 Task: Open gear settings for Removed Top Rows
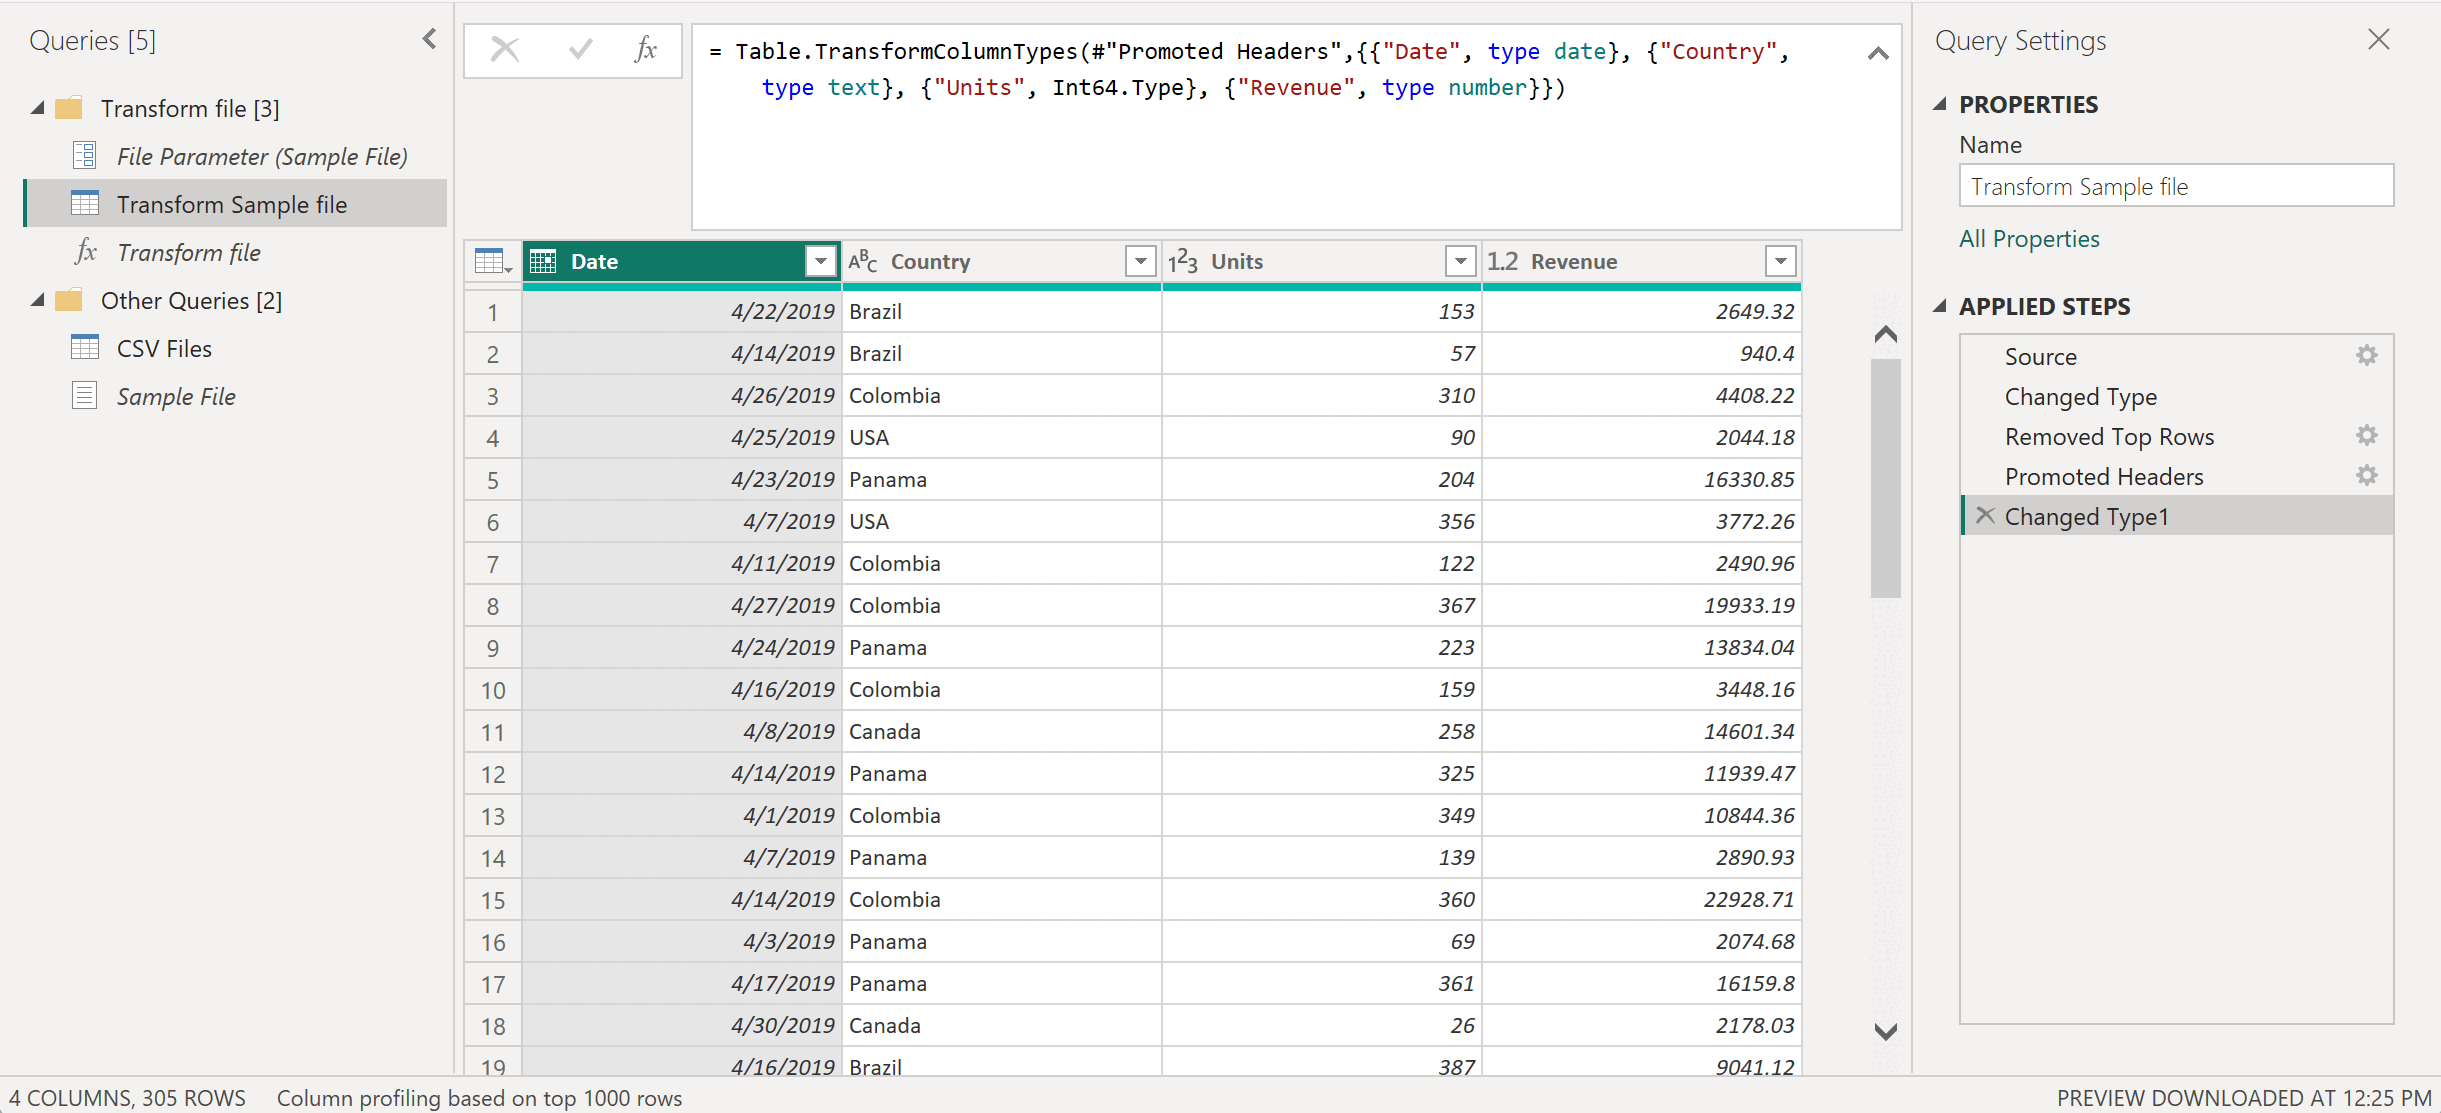pos(2366,436)
